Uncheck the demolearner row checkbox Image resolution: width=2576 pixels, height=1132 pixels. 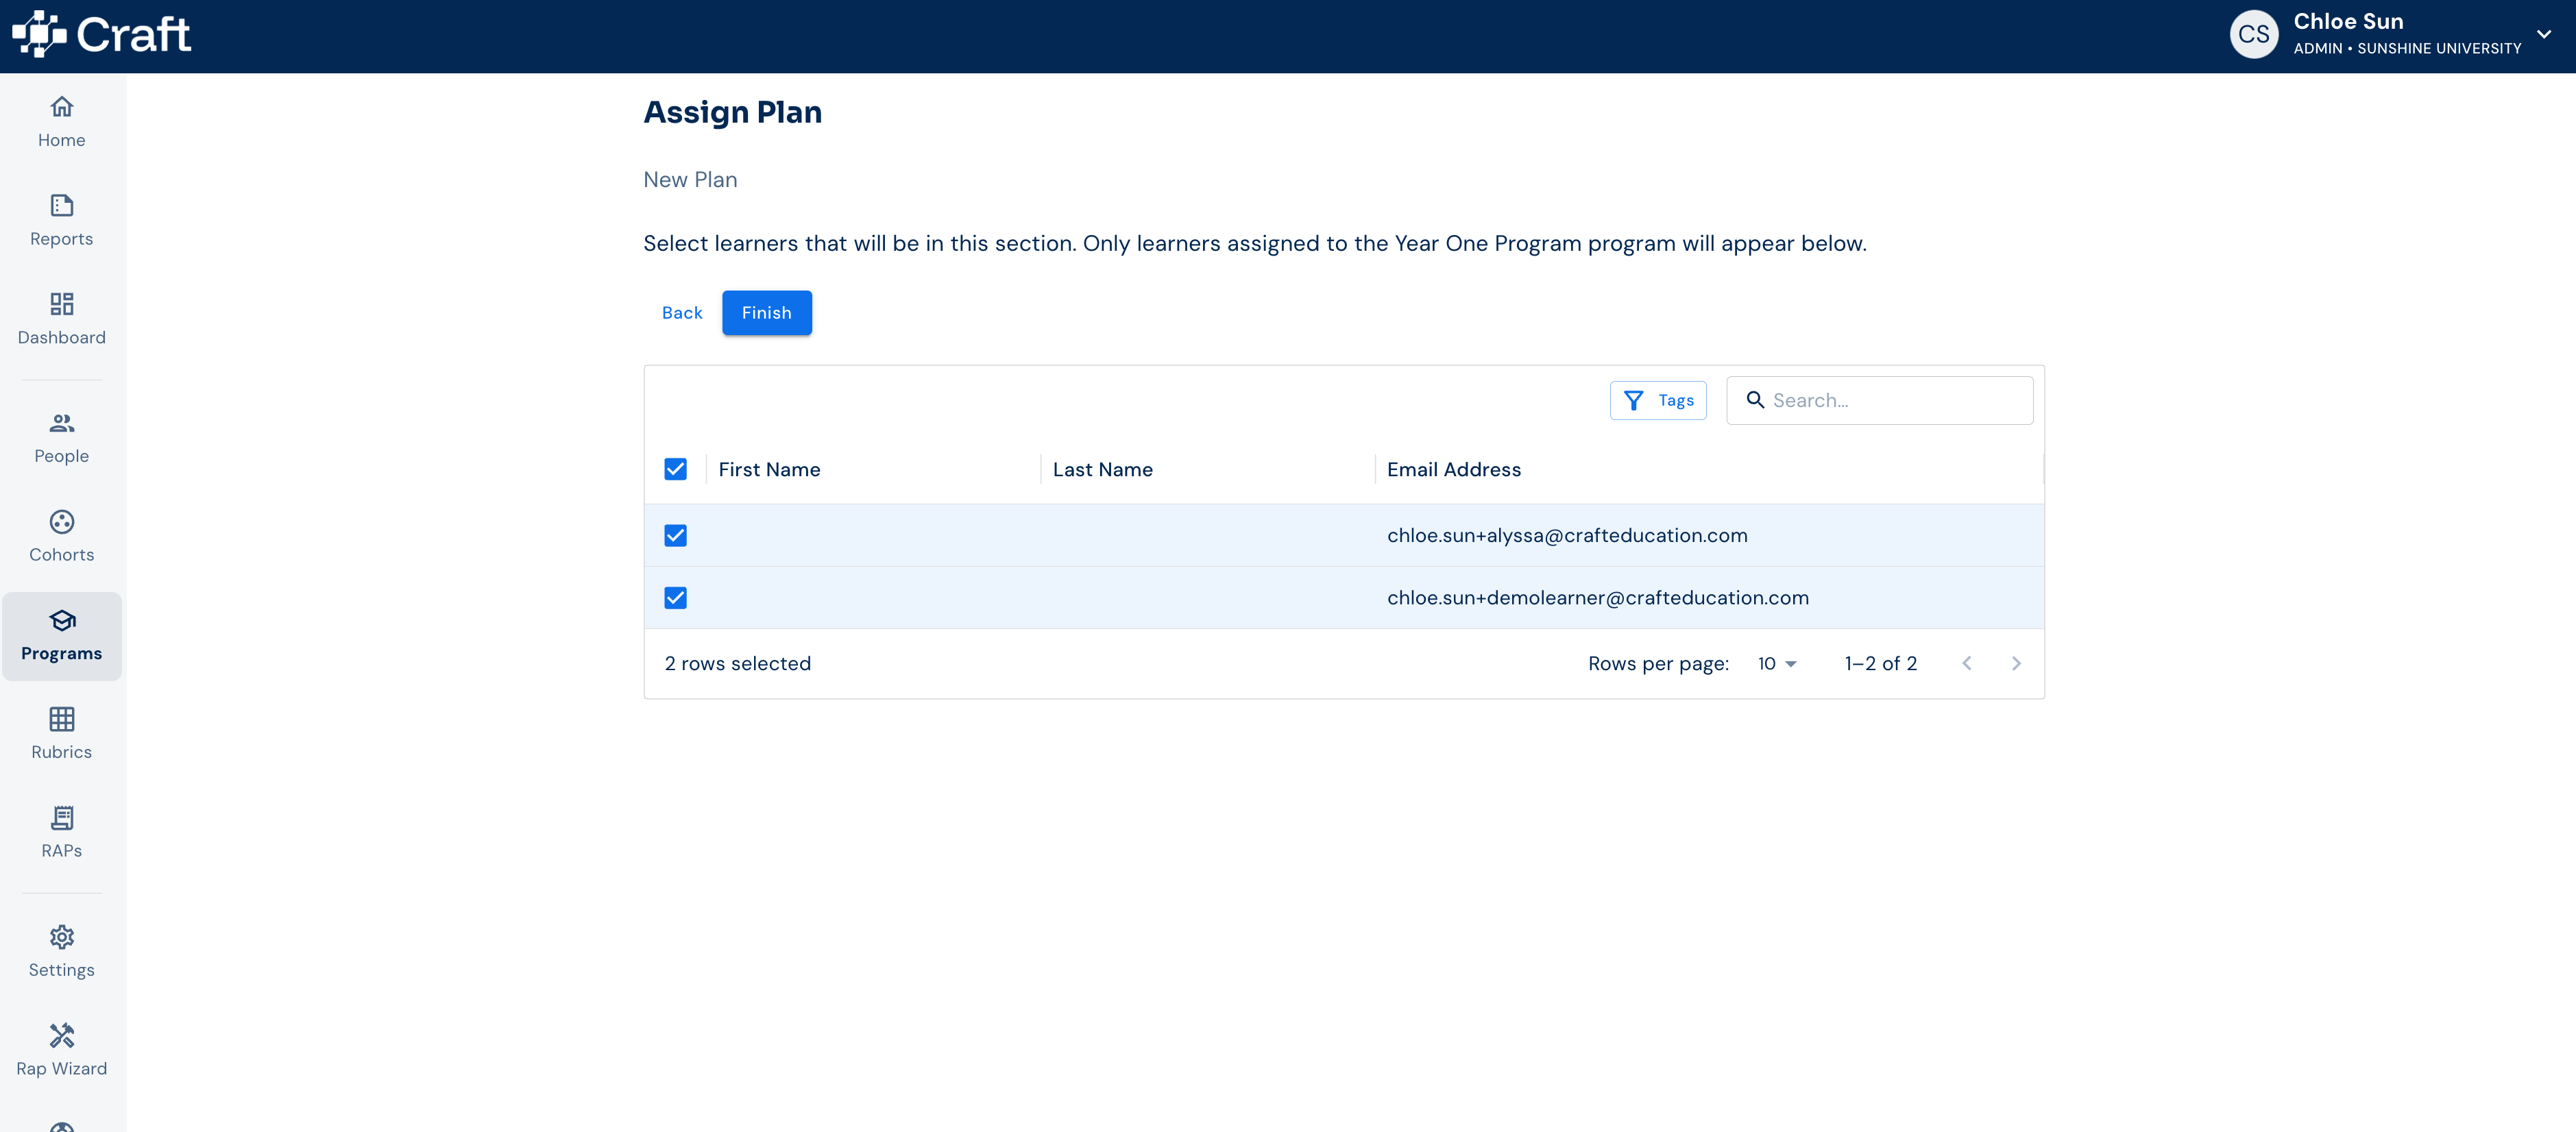click(x=675, y=598)
